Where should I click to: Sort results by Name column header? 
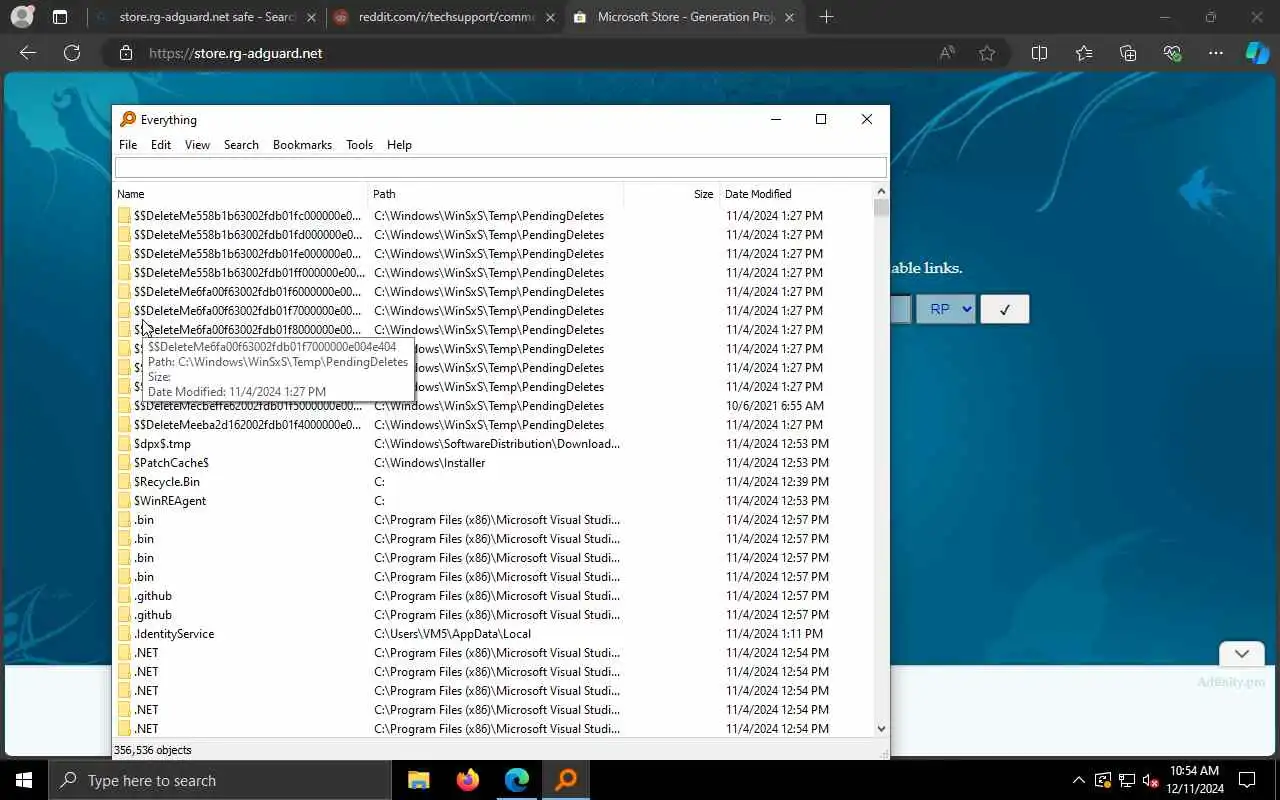[240, 194]
